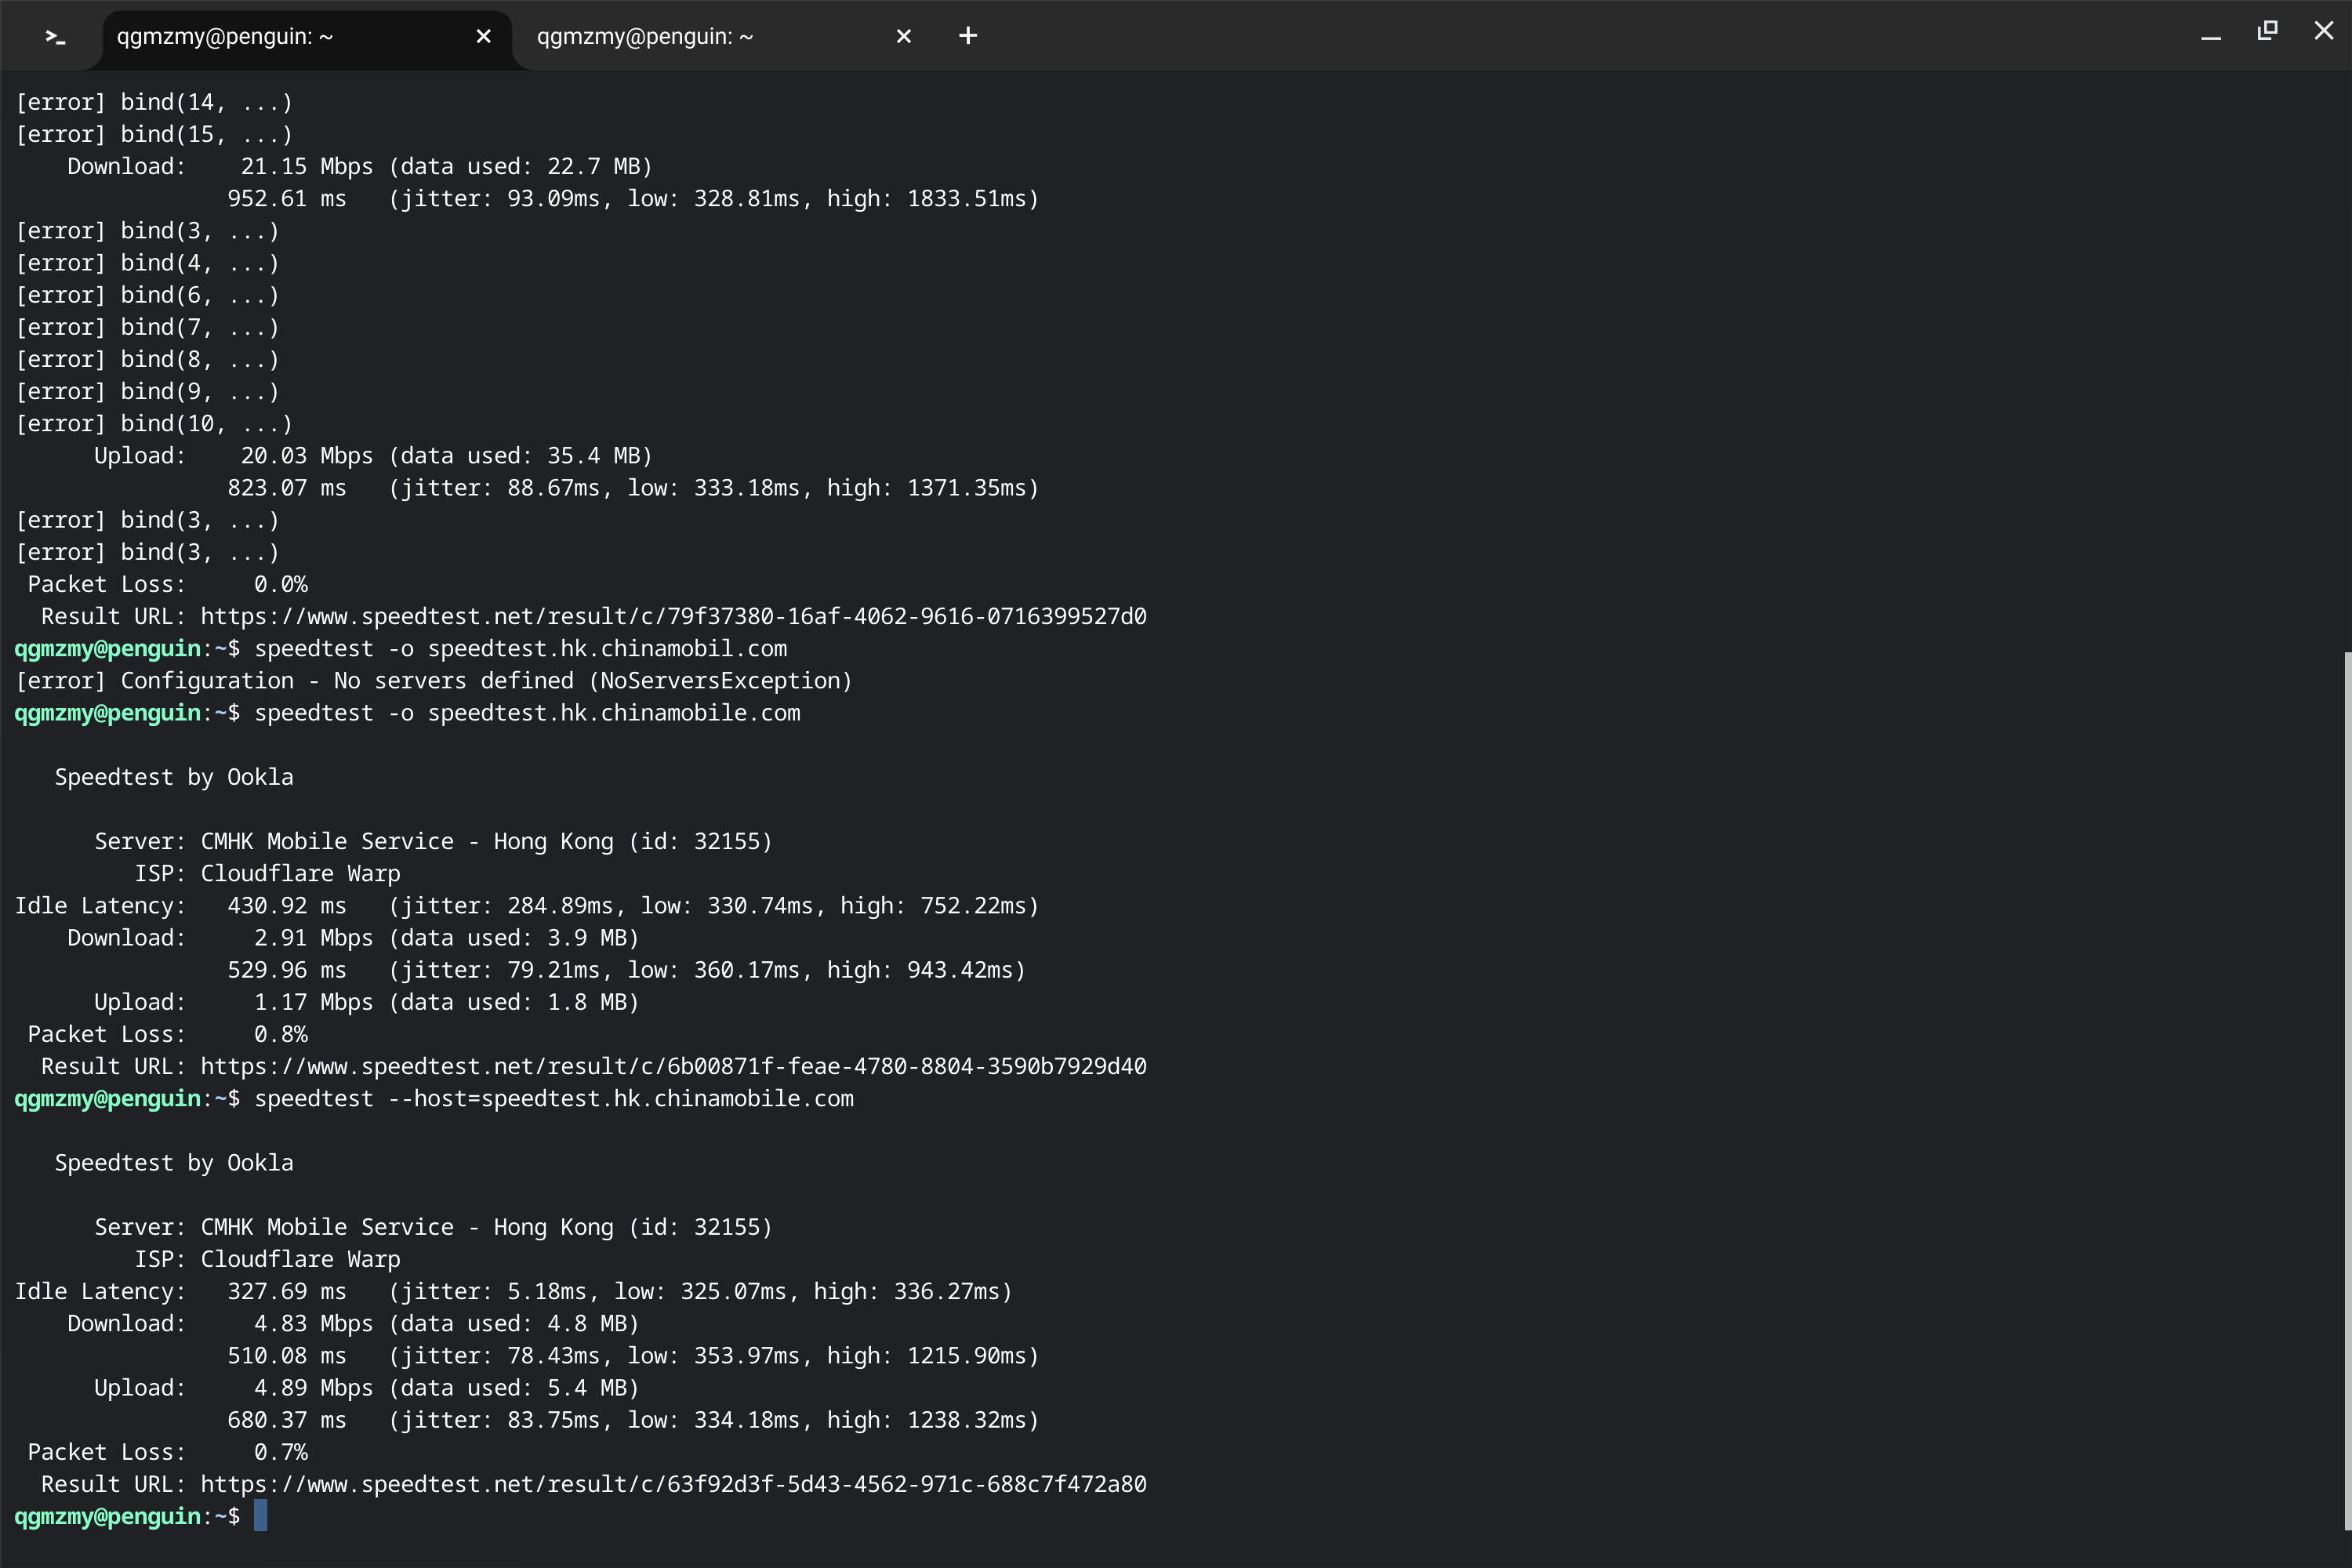Viewport: 2352px width, 1568px height.
Task: Click the '1.17 Mbps' upload value
Action: (x=313, y=1003)
